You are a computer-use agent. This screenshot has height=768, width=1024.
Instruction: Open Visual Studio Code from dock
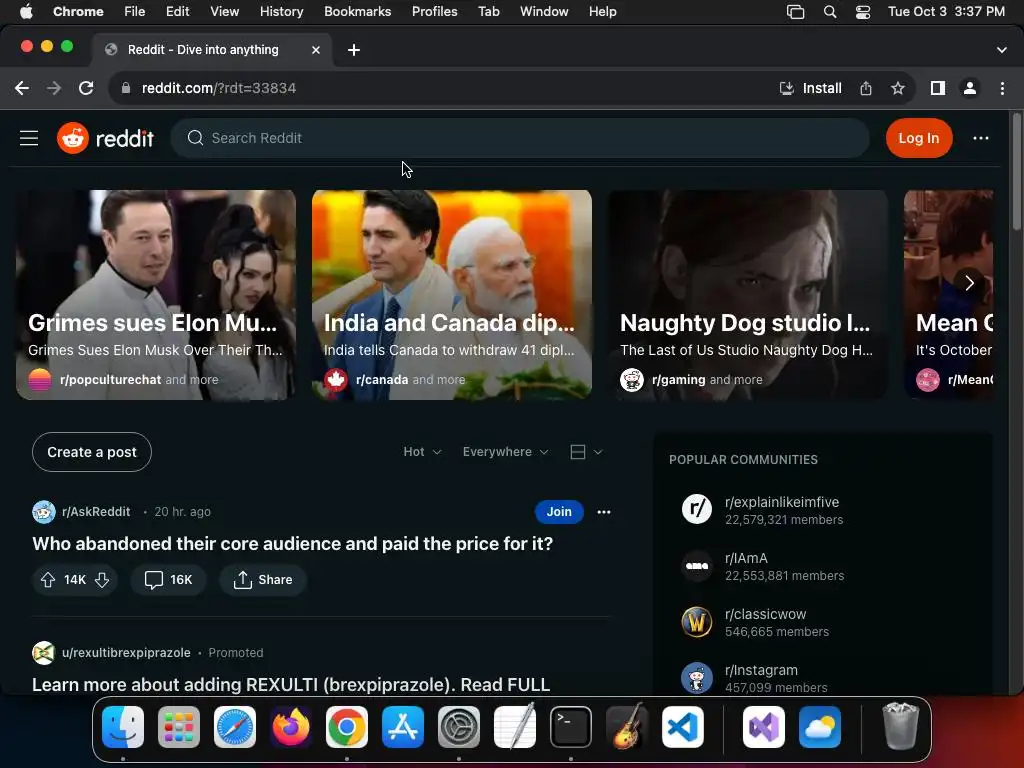click(x=682, y=727)
